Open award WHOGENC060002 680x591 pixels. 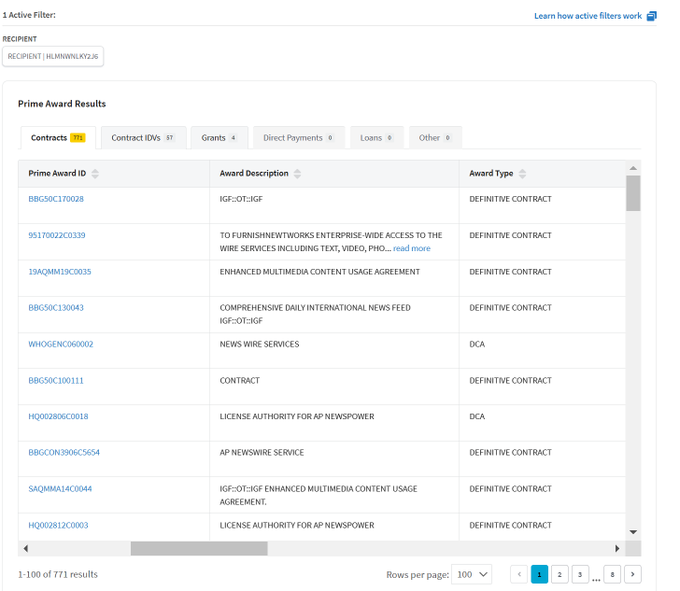coord(61,344)
